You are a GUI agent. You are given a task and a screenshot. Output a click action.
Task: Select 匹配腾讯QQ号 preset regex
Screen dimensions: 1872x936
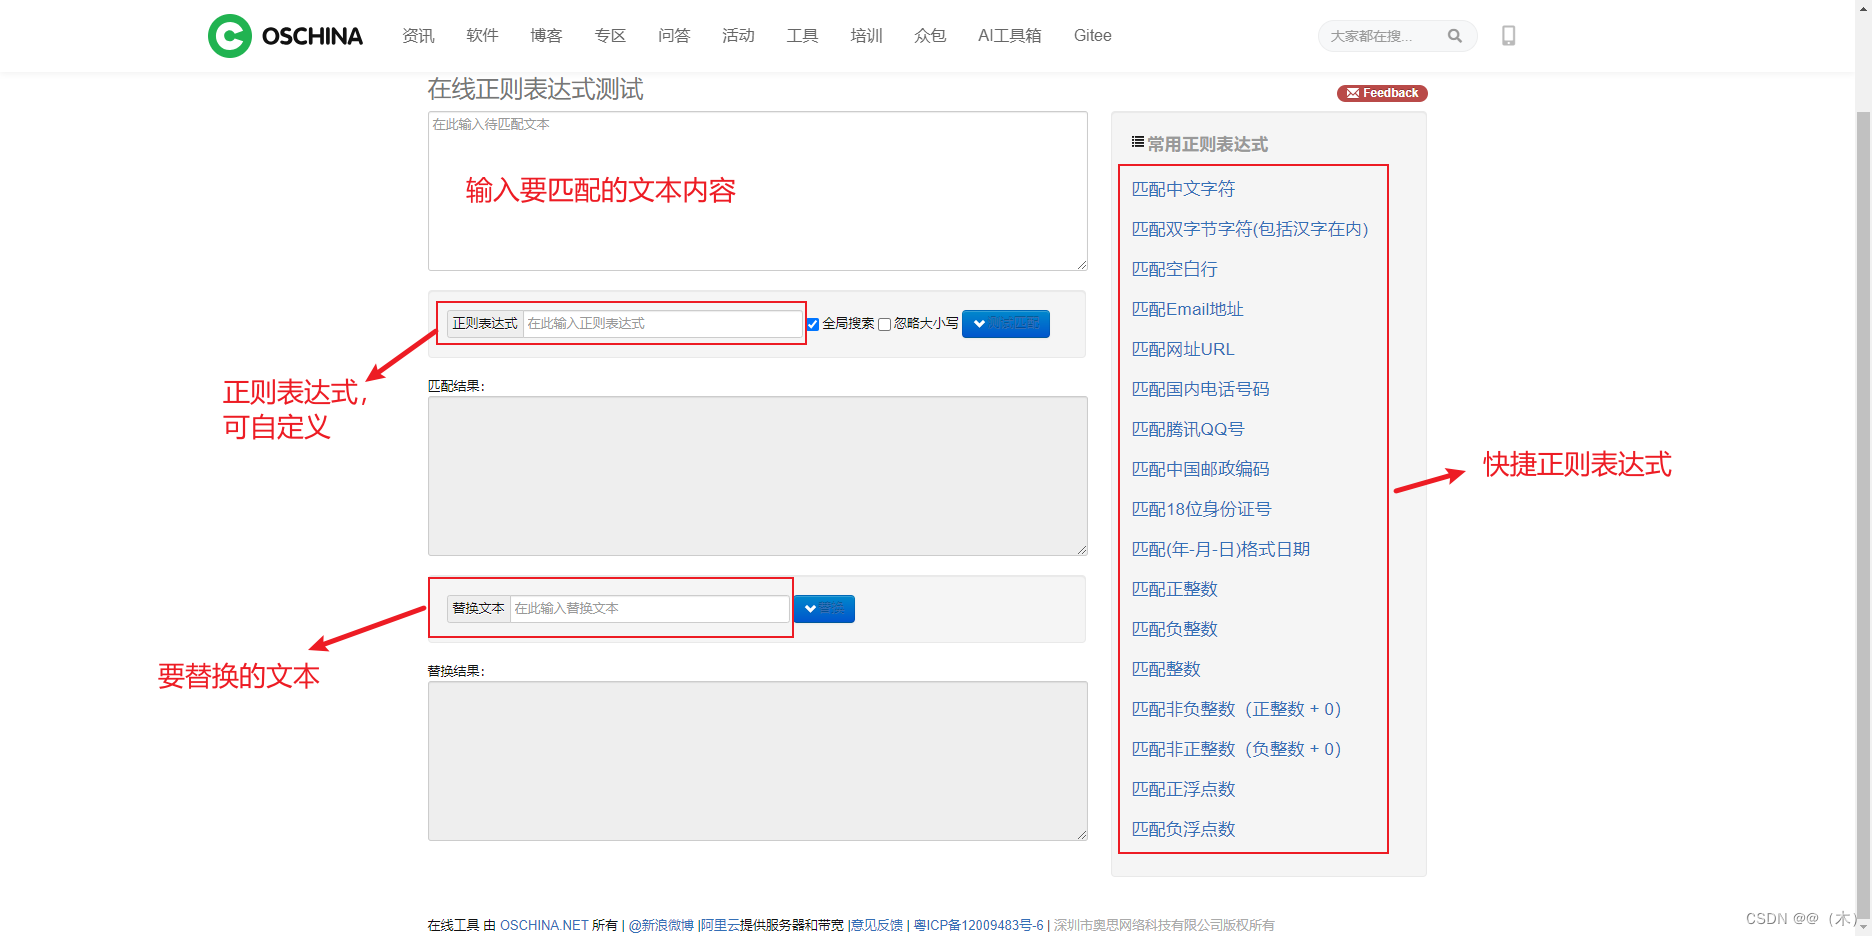[x=1188, y=429]
